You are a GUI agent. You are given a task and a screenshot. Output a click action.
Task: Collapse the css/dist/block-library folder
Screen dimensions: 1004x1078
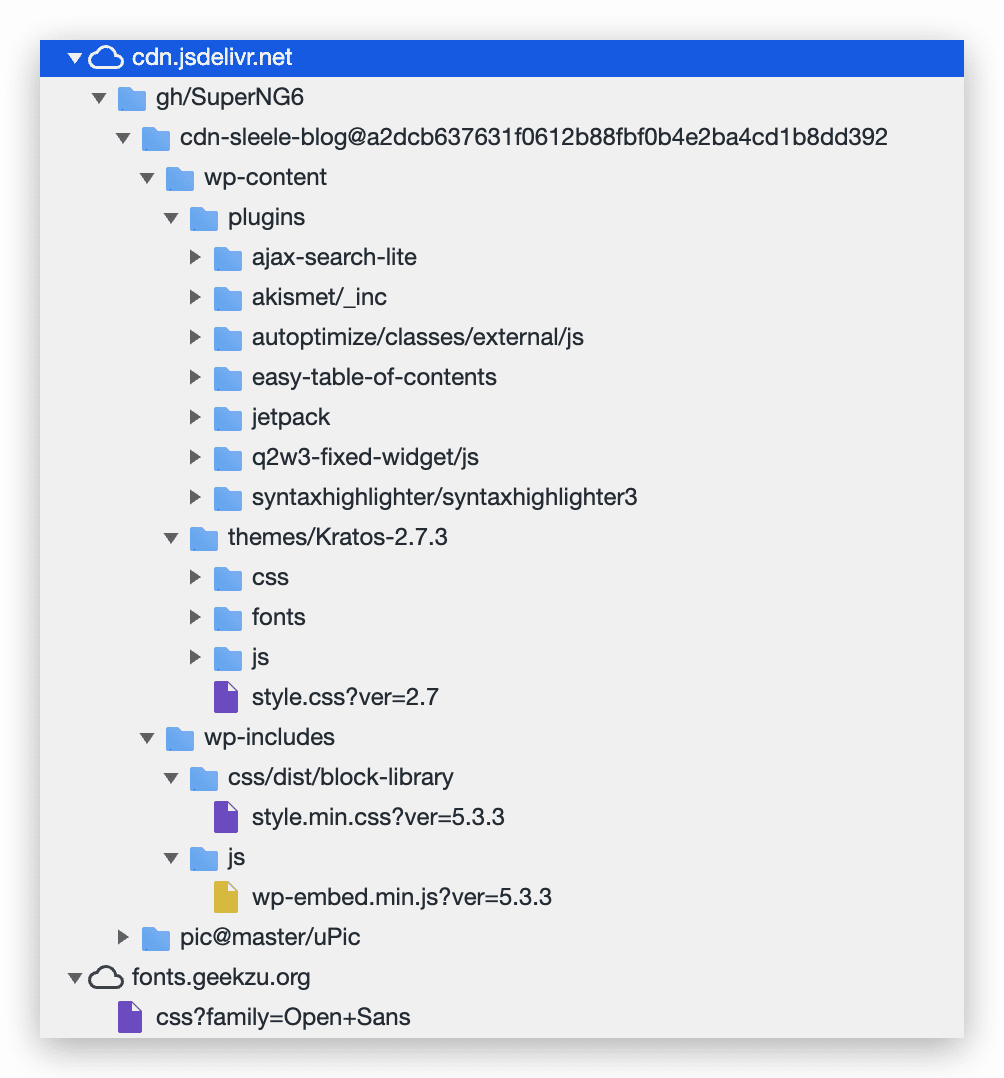coord(171,778)
